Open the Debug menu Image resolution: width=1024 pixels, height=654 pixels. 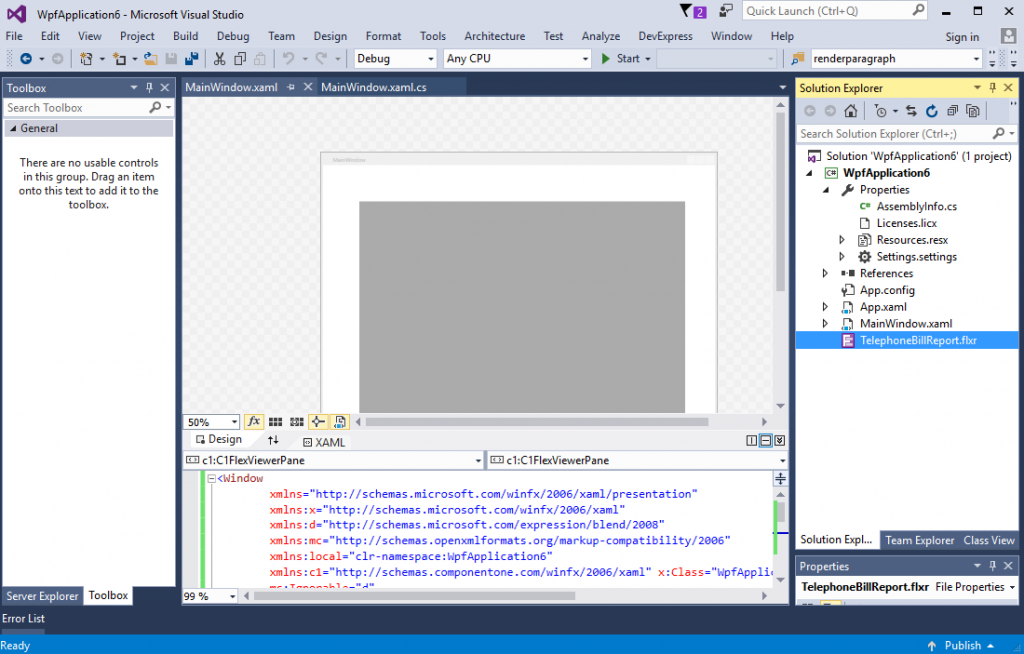tap(233, 37)
